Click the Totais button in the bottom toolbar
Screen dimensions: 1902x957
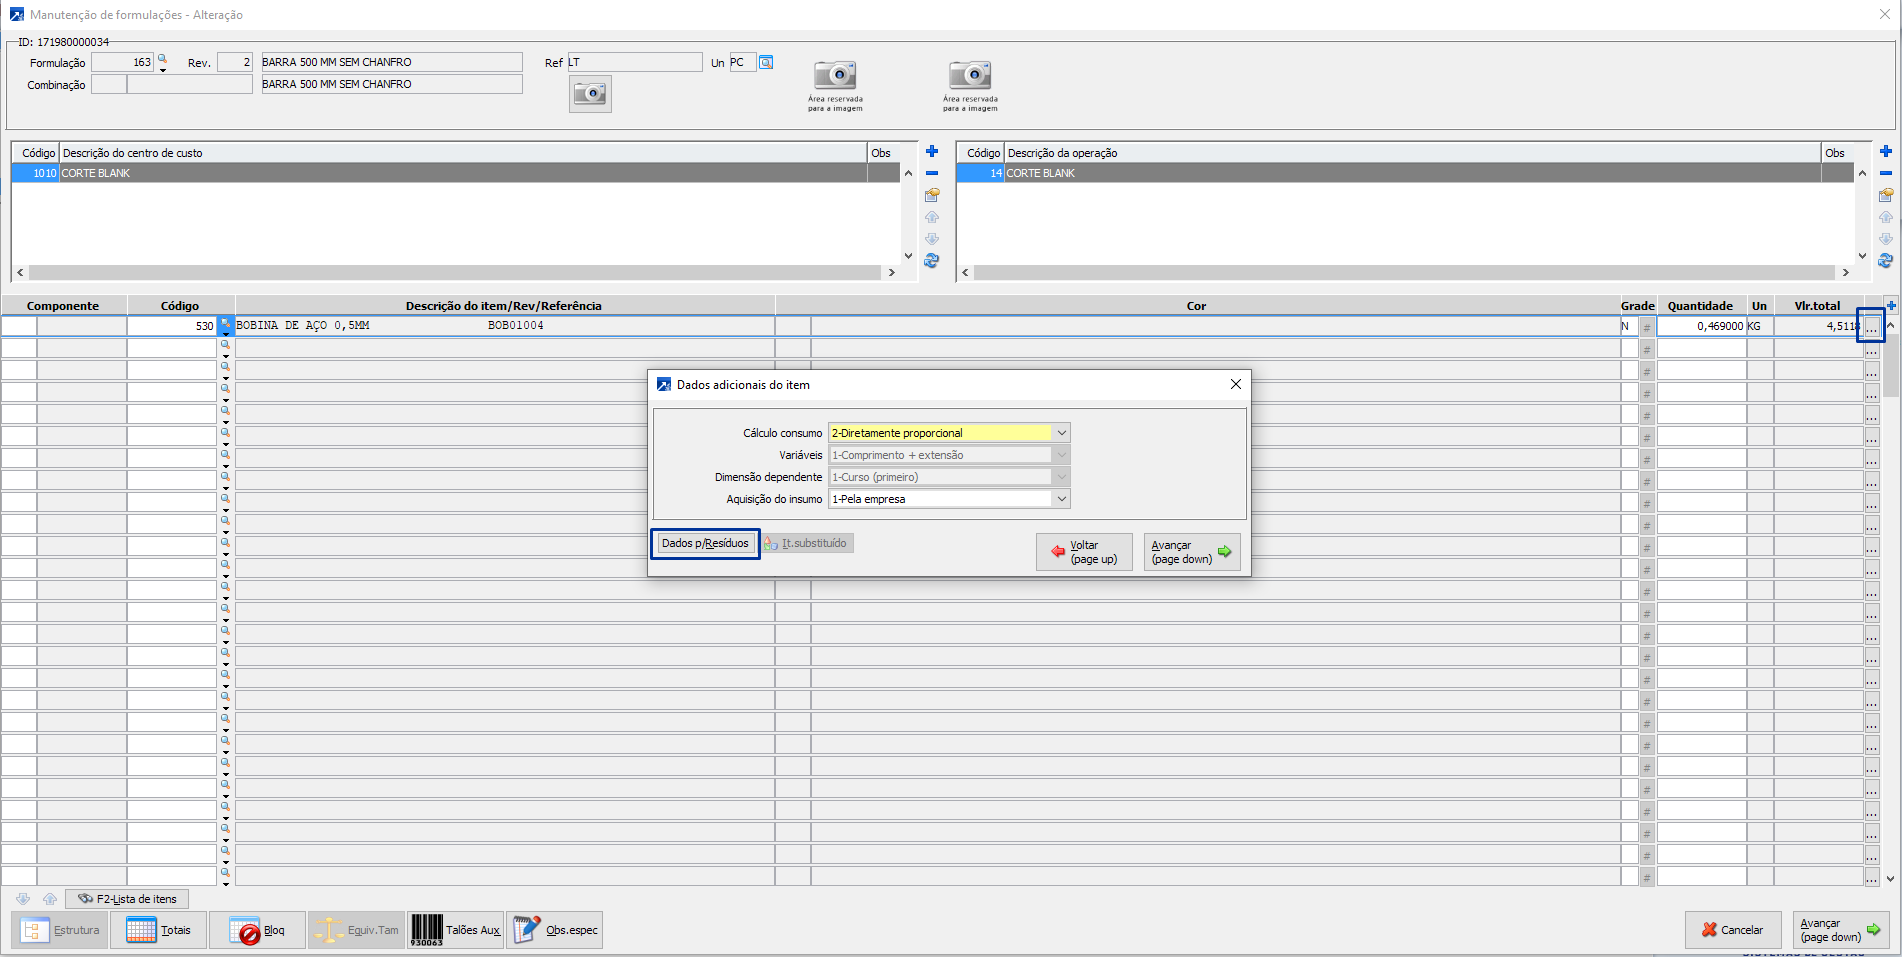tap(158, 930)
